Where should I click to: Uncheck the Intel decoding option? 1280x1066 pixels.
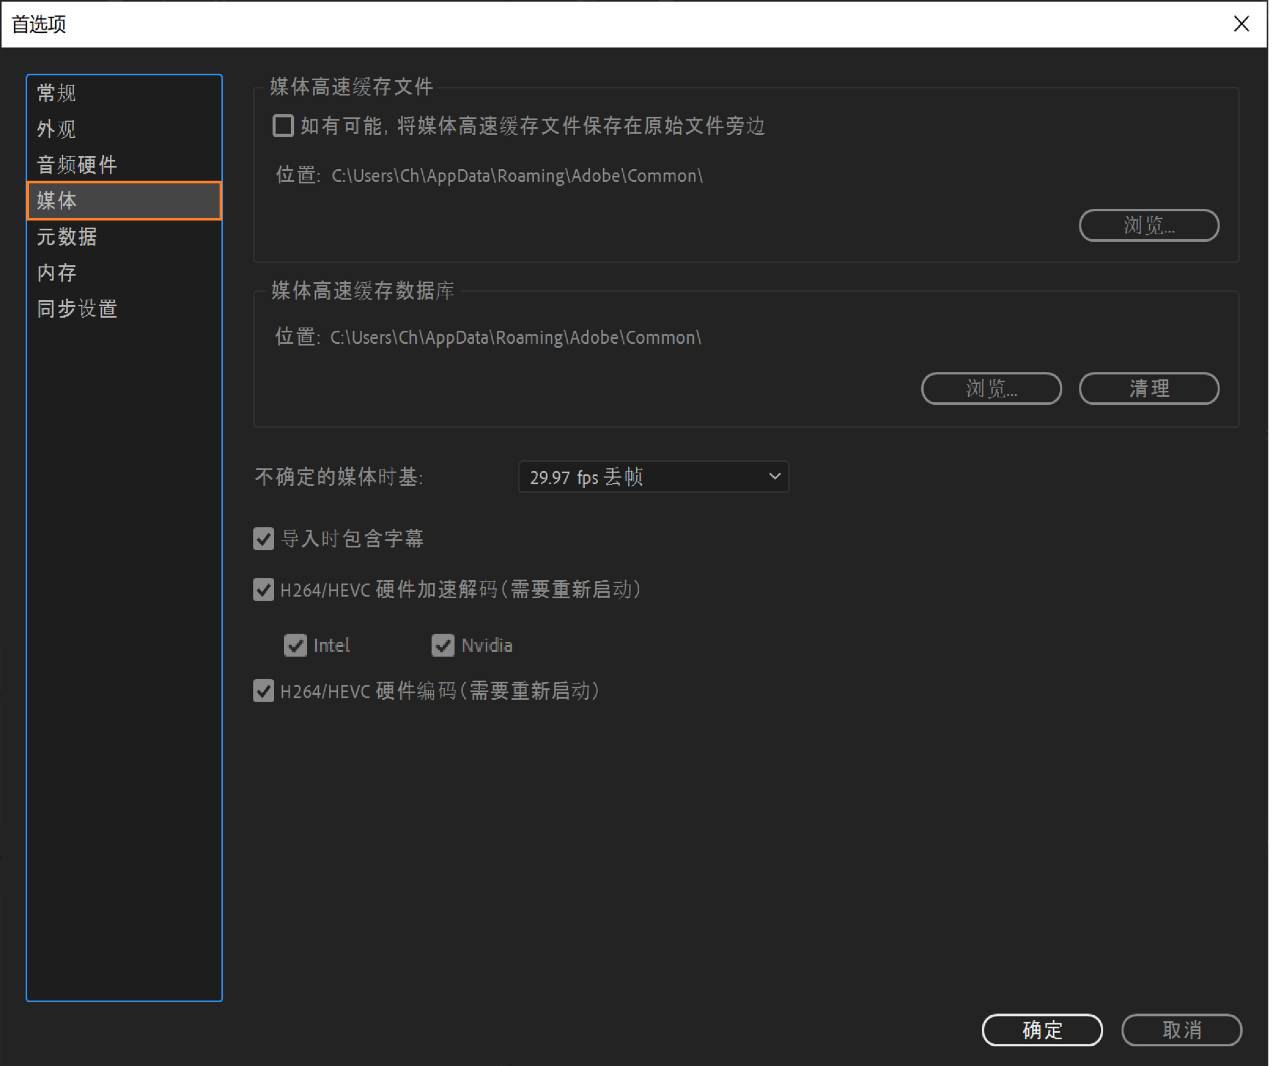tap(295, 645)
